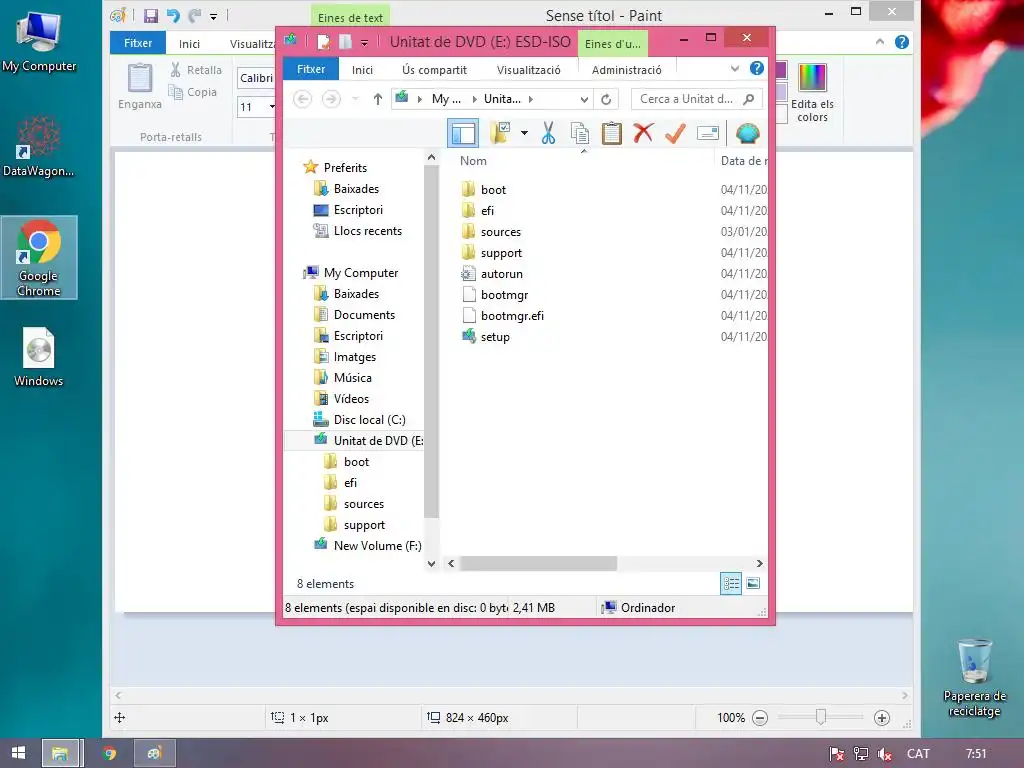The width and height of the screenshot is (1024, 768).
Task: Click breadcrumb arrow after Unita... in address bar
Action: coord(530,99)
